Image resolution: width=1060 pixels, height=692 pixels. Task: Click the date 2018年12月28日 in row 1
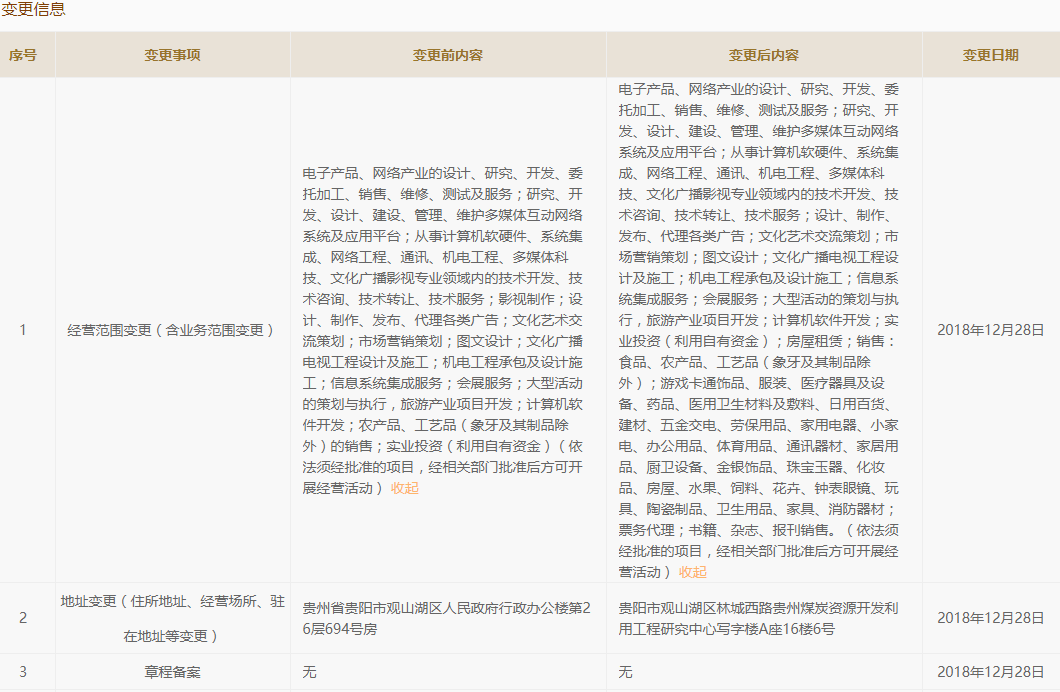pyautogui.click(x=990, y=330)
